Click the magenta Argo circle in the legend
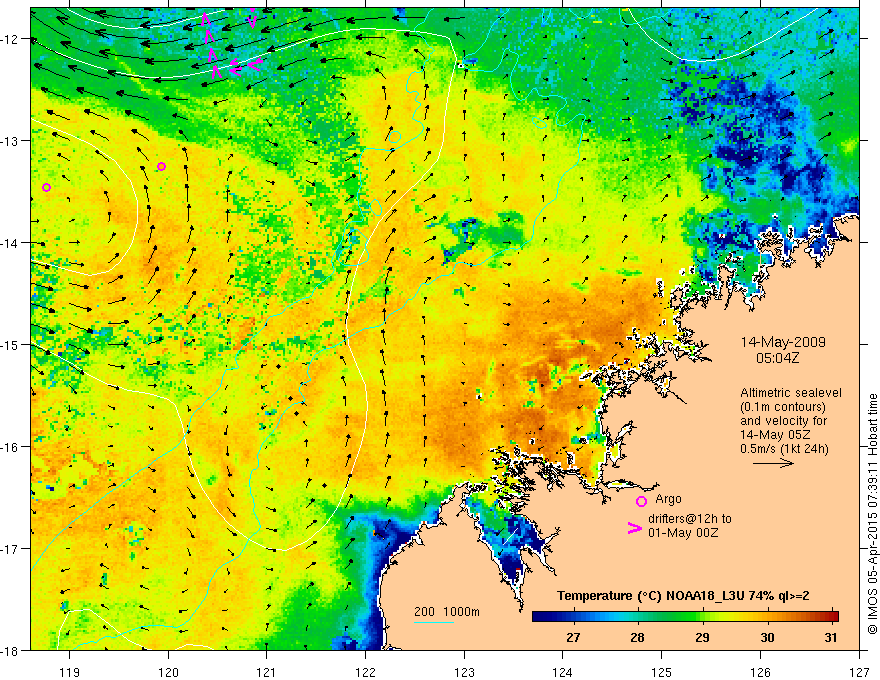The image size is (880, 680). coord(641,501)
